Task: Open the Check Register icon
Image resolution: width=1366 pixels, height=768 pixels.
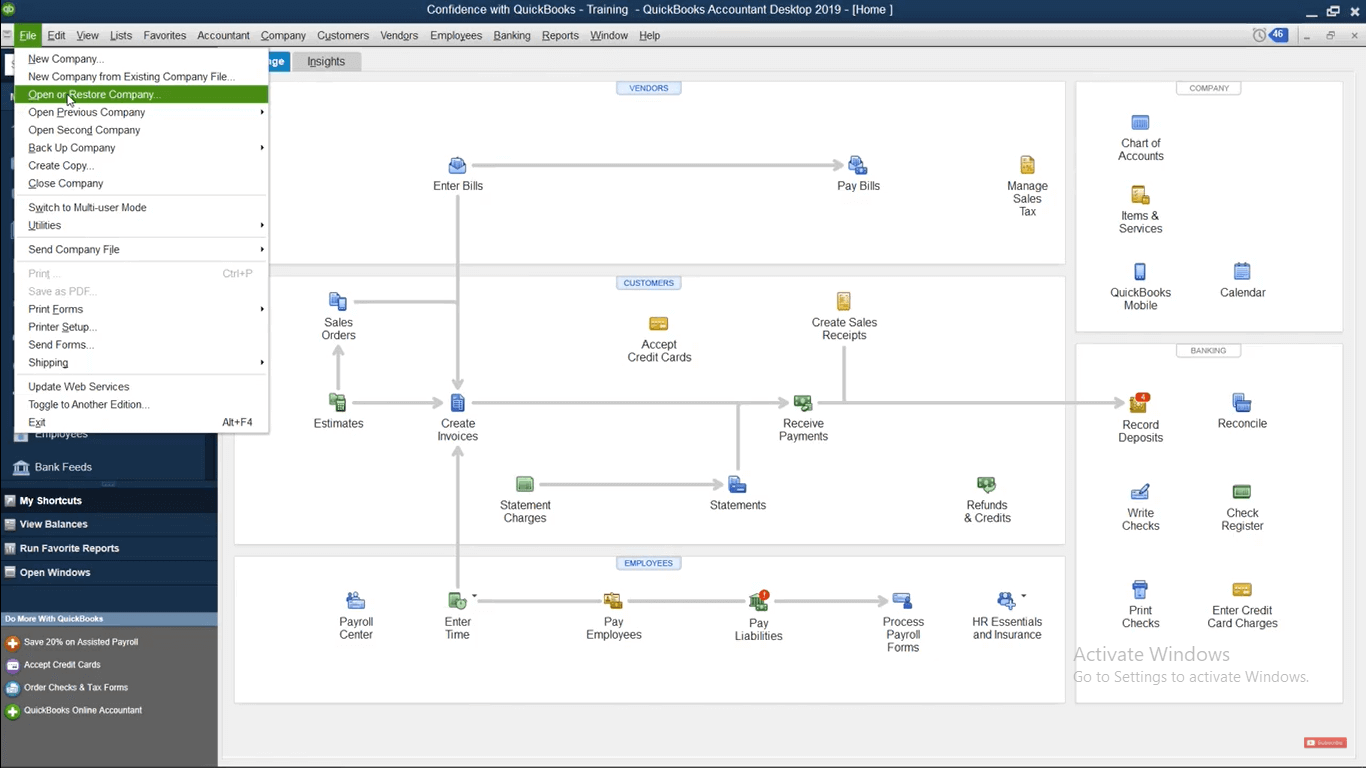Action: click(x=1242, y=491)
